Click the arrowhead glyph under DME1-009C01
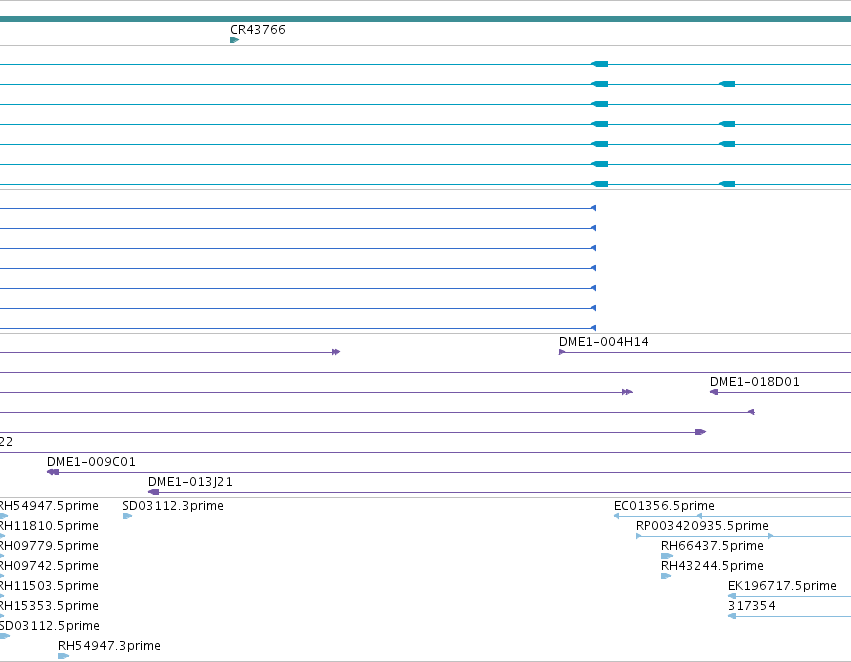Viewport: 851px width, 662px height. (53, 472)
